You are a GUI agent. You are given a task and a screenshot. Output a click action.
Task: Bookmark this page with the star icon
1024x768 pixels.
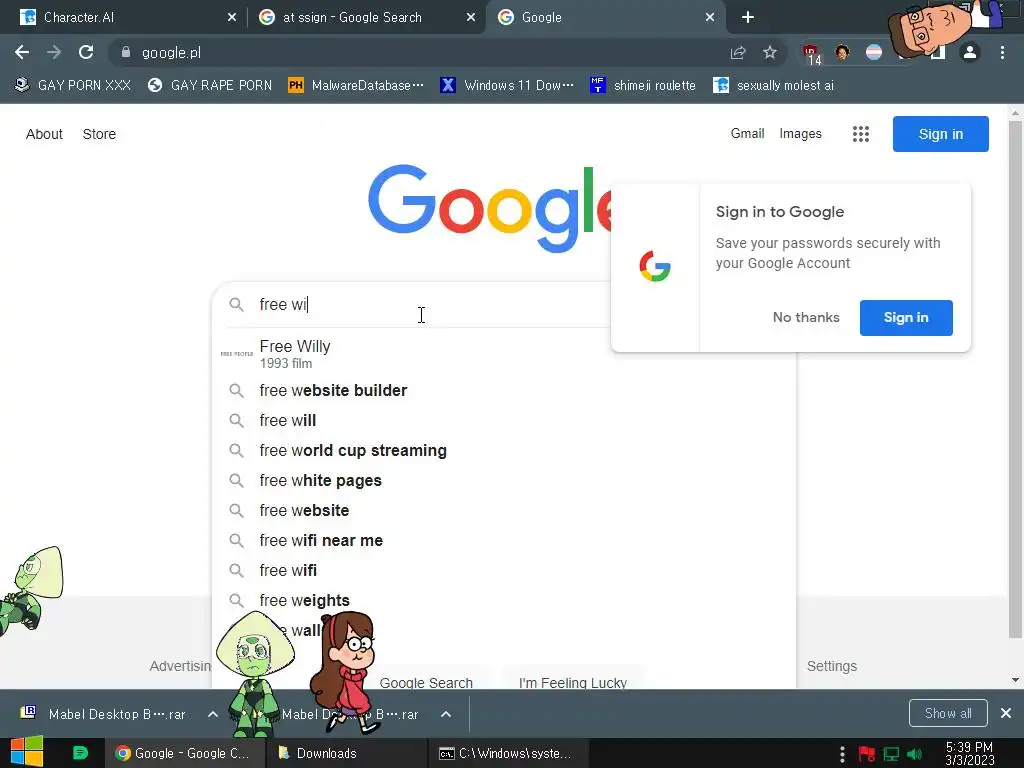point(770,52)
